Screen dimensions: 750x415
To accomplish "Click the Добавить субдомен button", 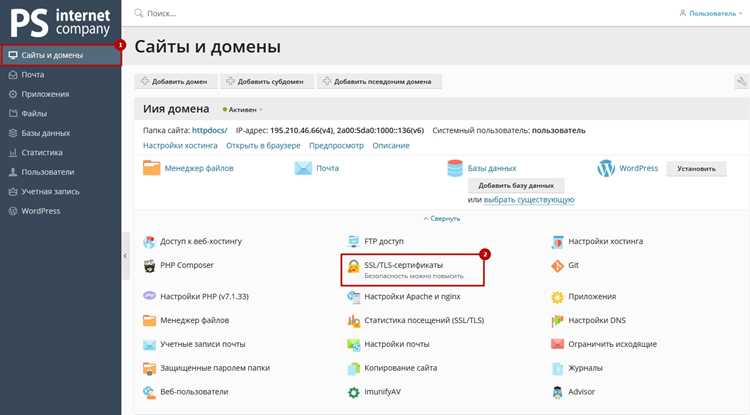I will [x=265, y=82].
